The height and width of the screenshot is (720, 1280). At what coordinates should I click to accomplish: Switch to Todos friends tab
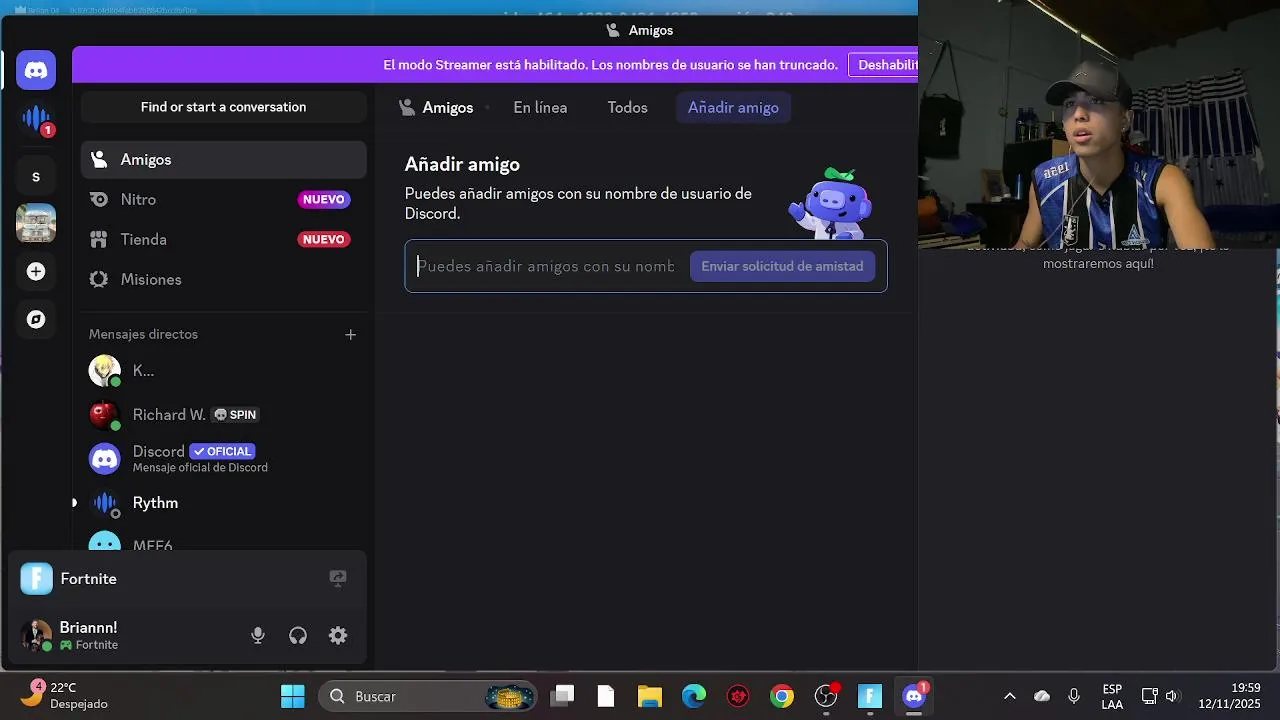[627, 107]
